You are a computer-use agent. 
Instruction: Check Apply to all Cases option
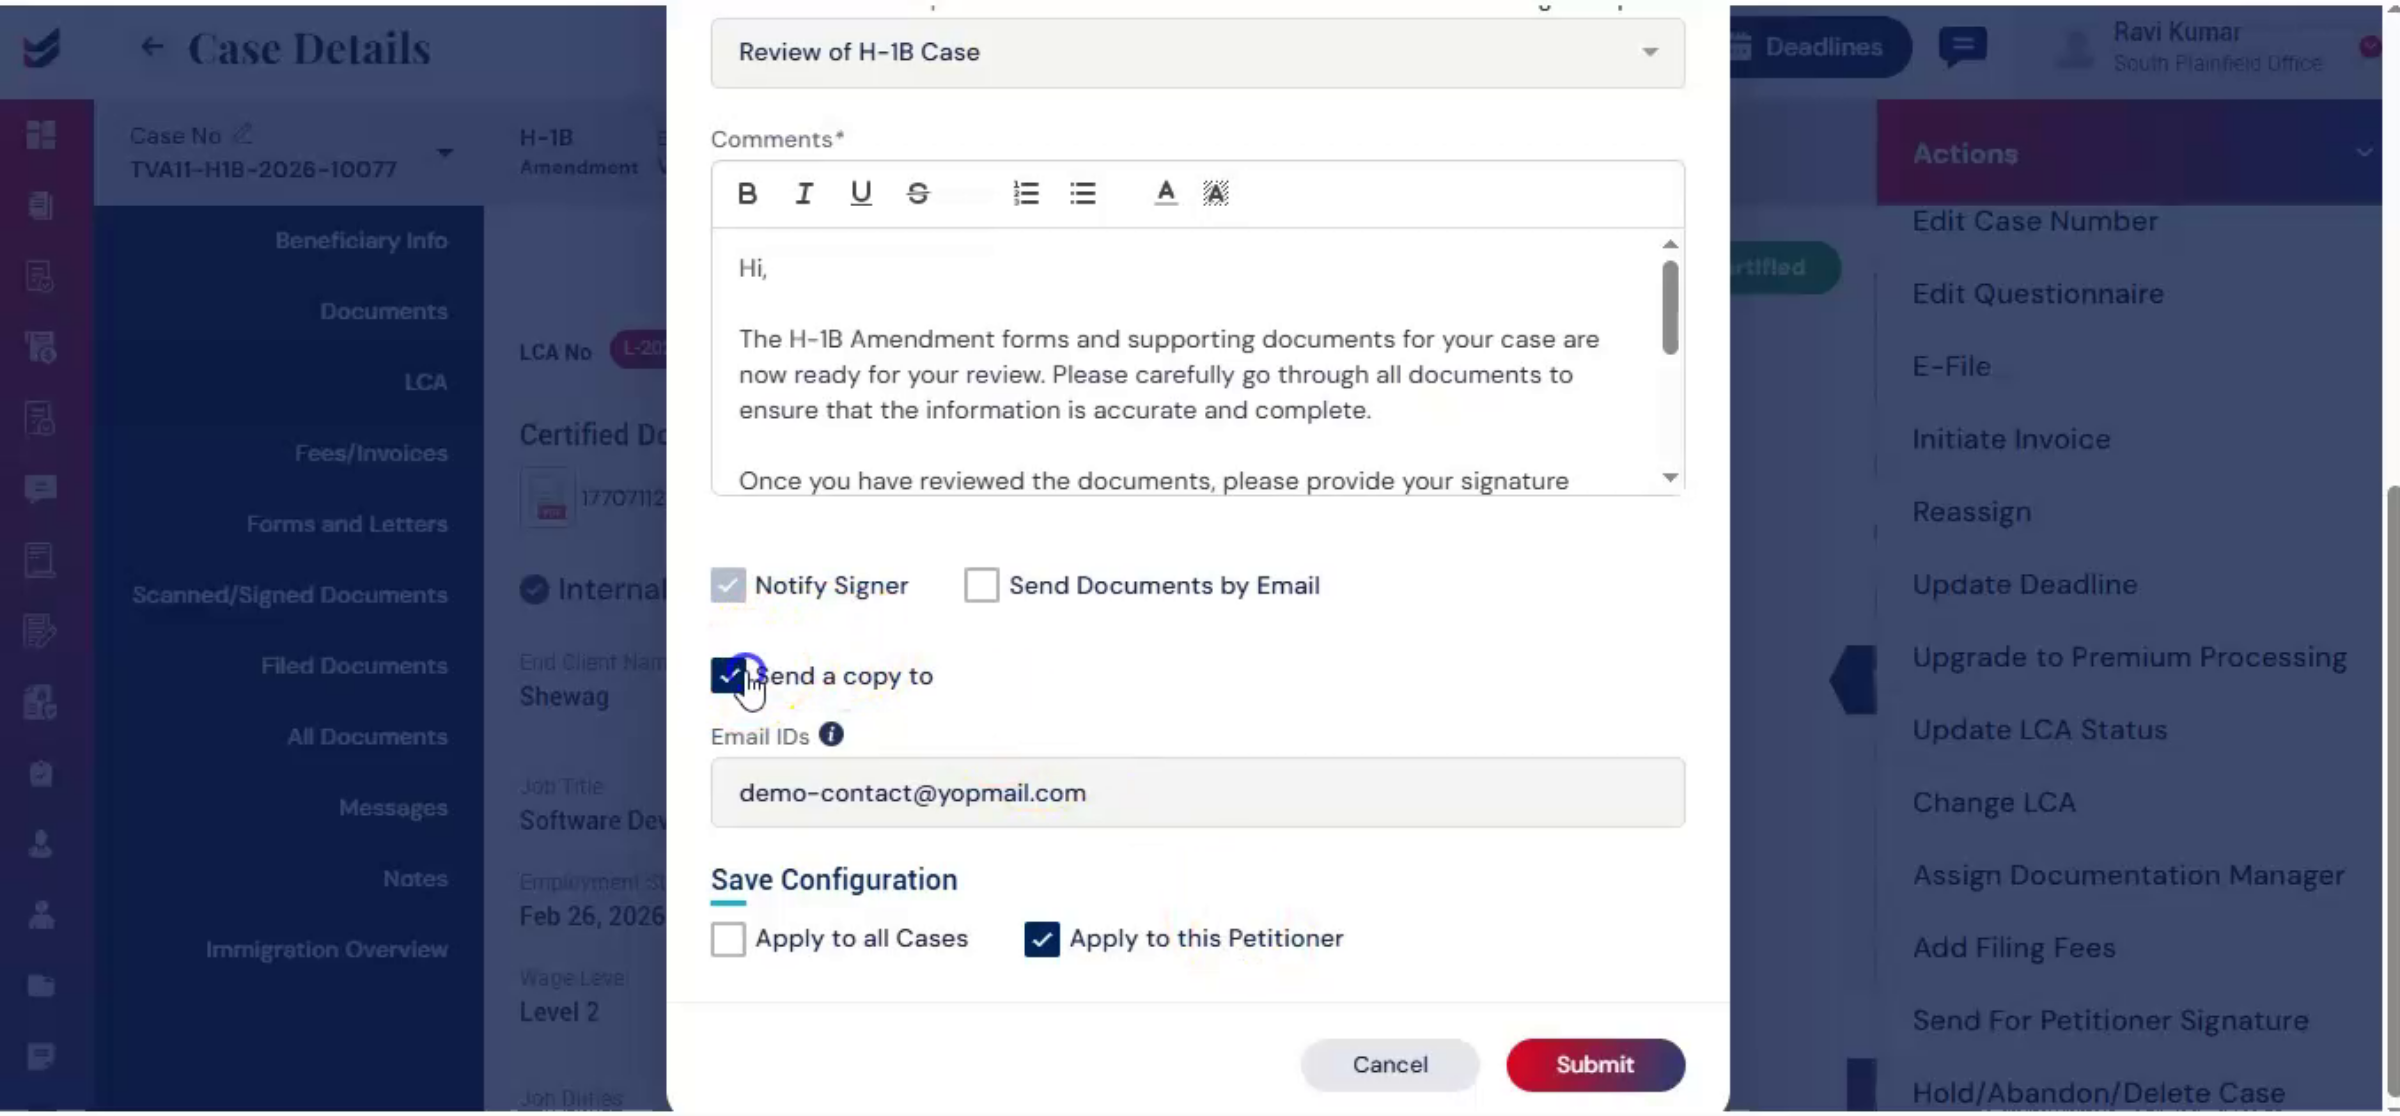click(x=728, y=939)
